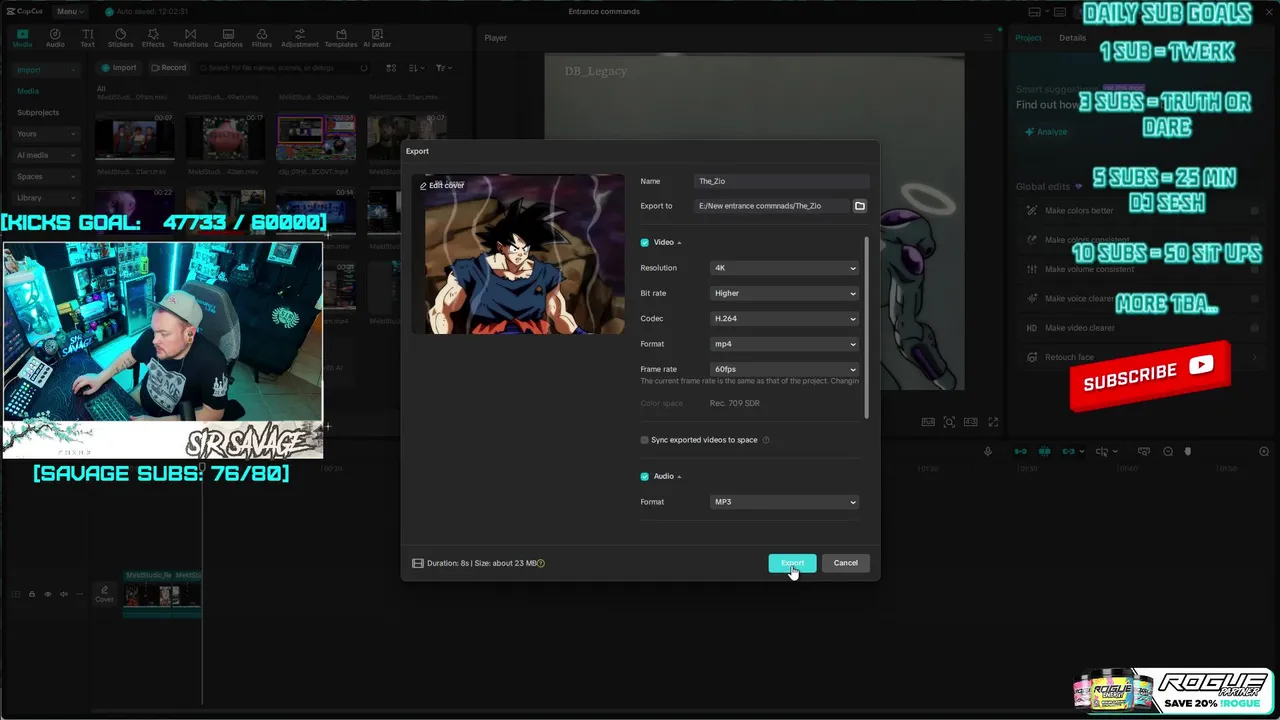Viewport: 1280px width, 720px height.
Task: Toggle the Video export checkbox
Action: click(x=645, y=243)
